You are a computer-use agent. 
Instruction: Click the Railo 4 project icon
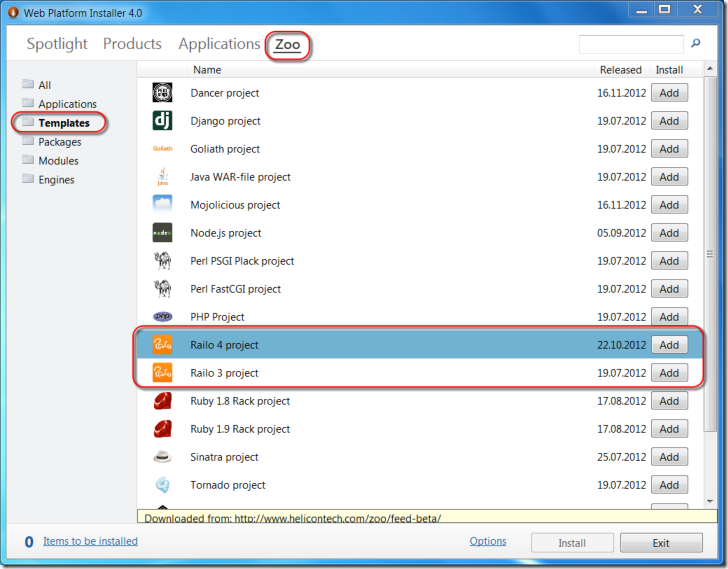click(162, 345)
